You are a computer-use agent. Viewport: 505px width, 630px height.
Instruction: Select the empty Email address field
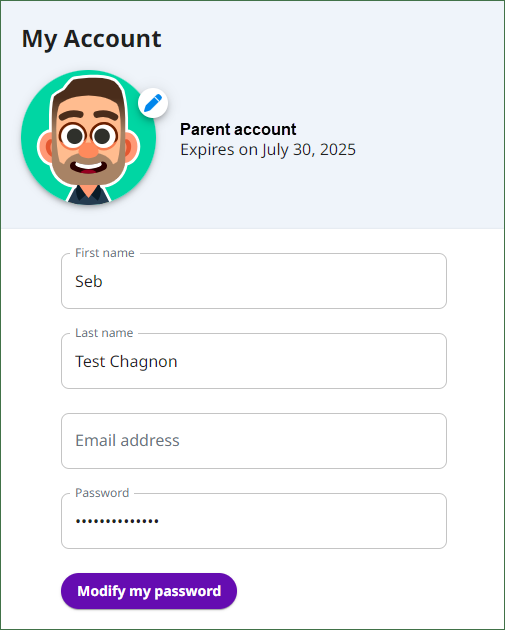(x=254, y=441)
